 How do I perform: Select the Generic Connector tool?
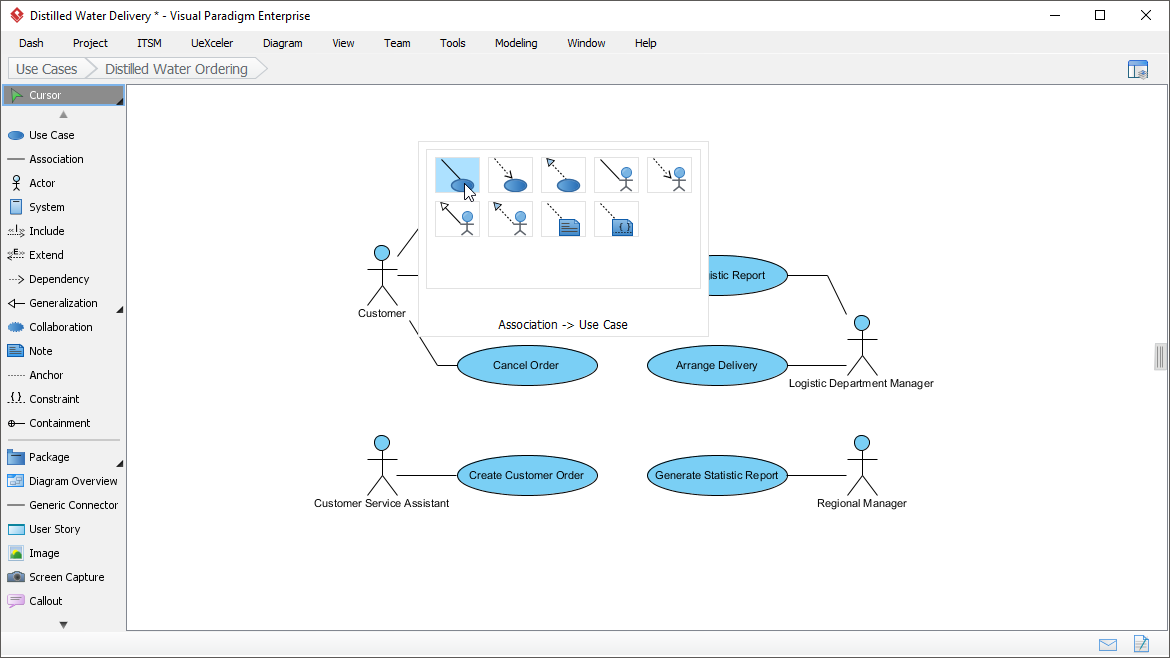coord(63,504)
